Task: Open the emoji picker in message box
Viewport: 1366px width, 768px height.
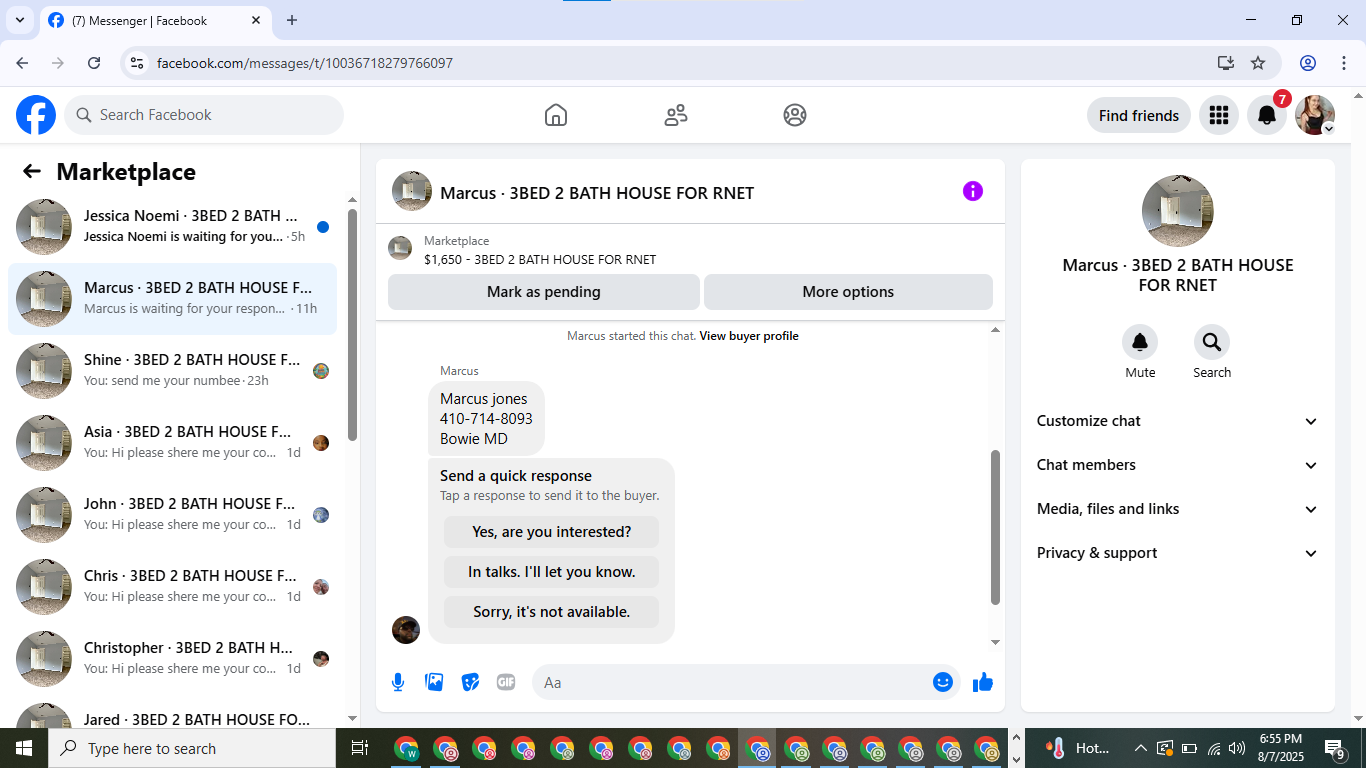Action: (x=942, y=682)
